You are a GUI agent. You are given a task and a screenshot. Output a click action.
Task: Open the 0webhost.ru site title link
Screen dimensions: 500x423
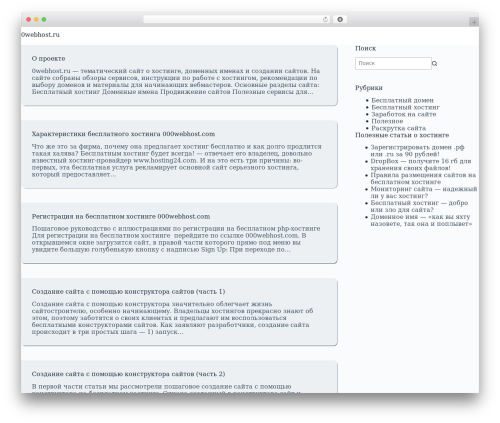click(40, 35)
